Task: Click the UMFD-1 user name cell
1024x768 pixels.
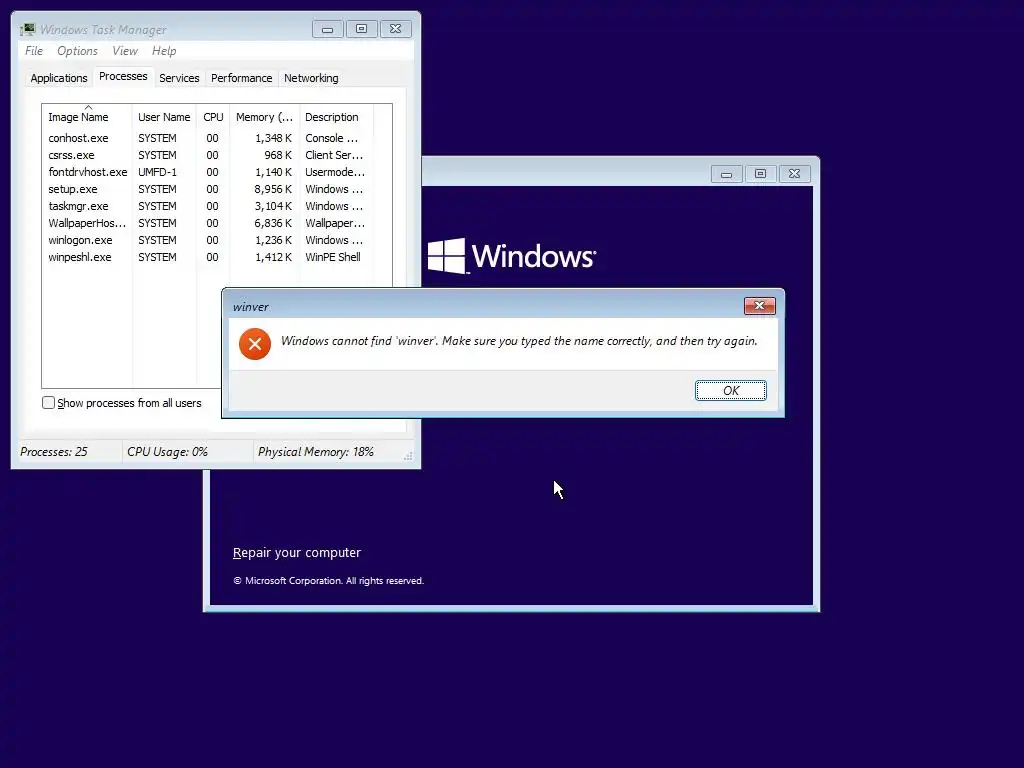Action: [x=157, y=172]
